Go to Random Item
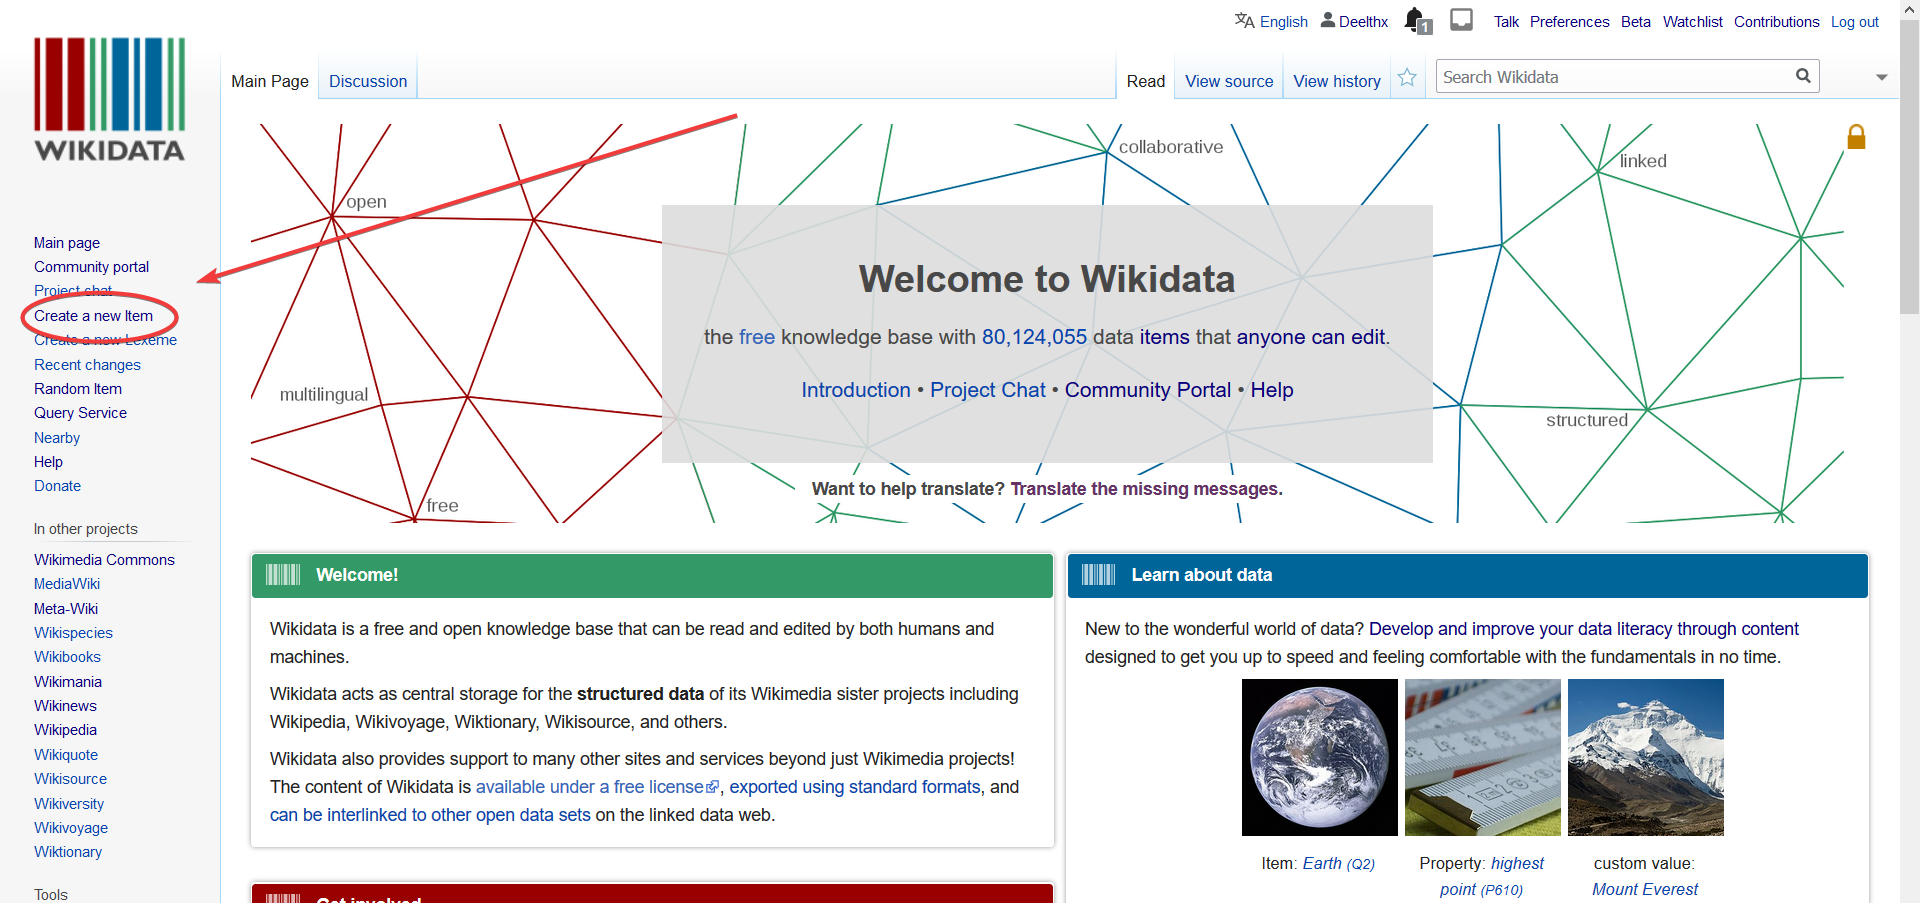 coord(78,389)
